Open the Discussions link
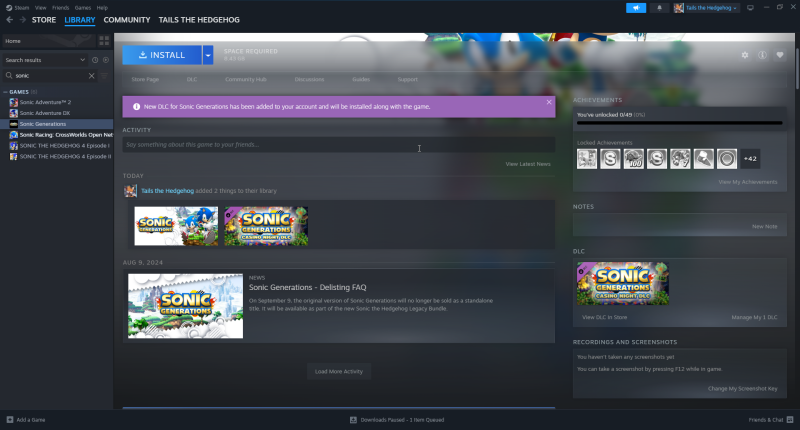Image resolution: width=800 pixels, height=430 pixels. tap(309, 80)
